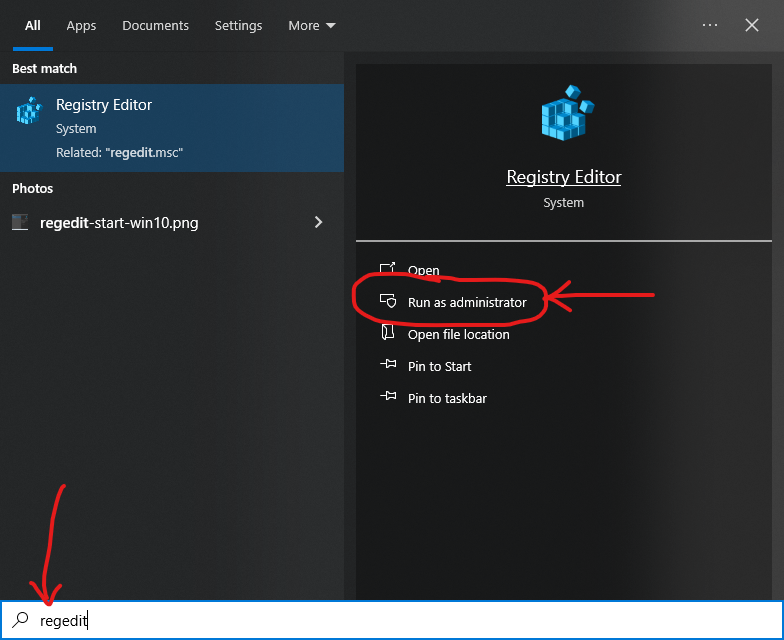
Task: Click the magnifier icon in search box
Action: (x=20, y=620)
